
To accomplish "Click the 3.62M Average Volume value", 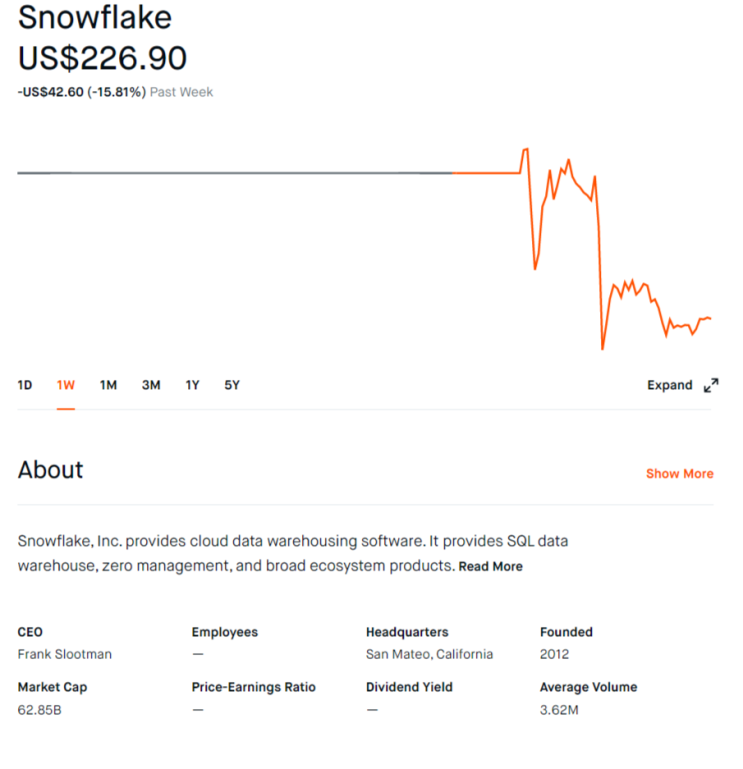I will [558, 709].
